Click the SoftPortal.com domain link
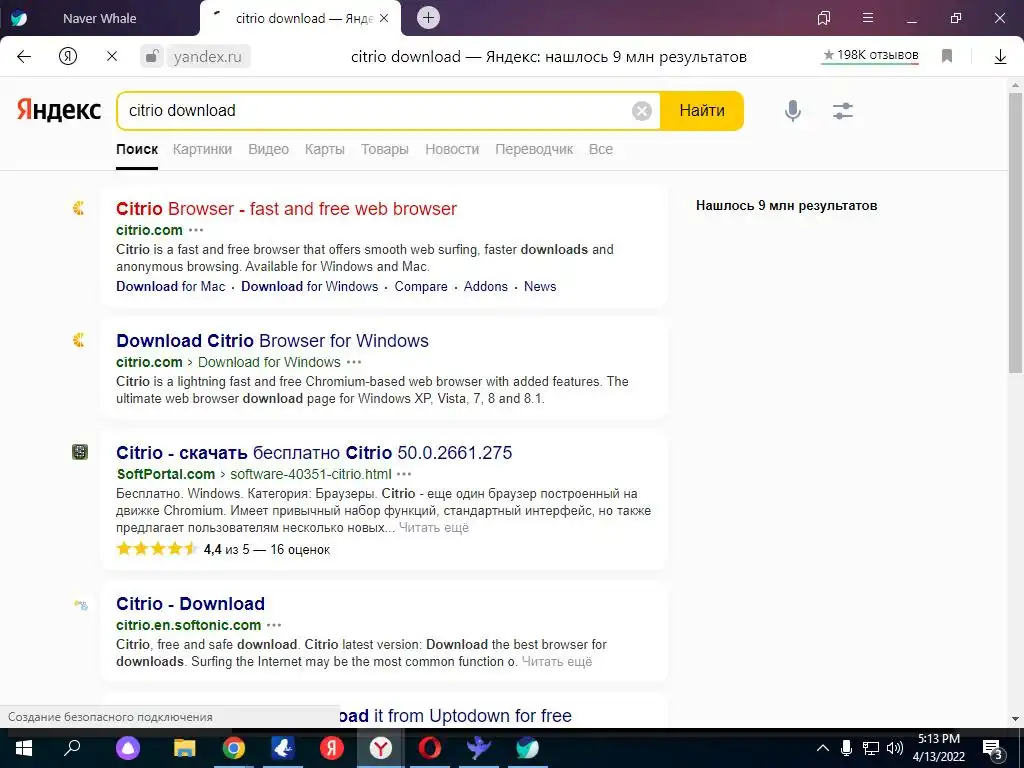1024x768 pixels. click(165, 474)
